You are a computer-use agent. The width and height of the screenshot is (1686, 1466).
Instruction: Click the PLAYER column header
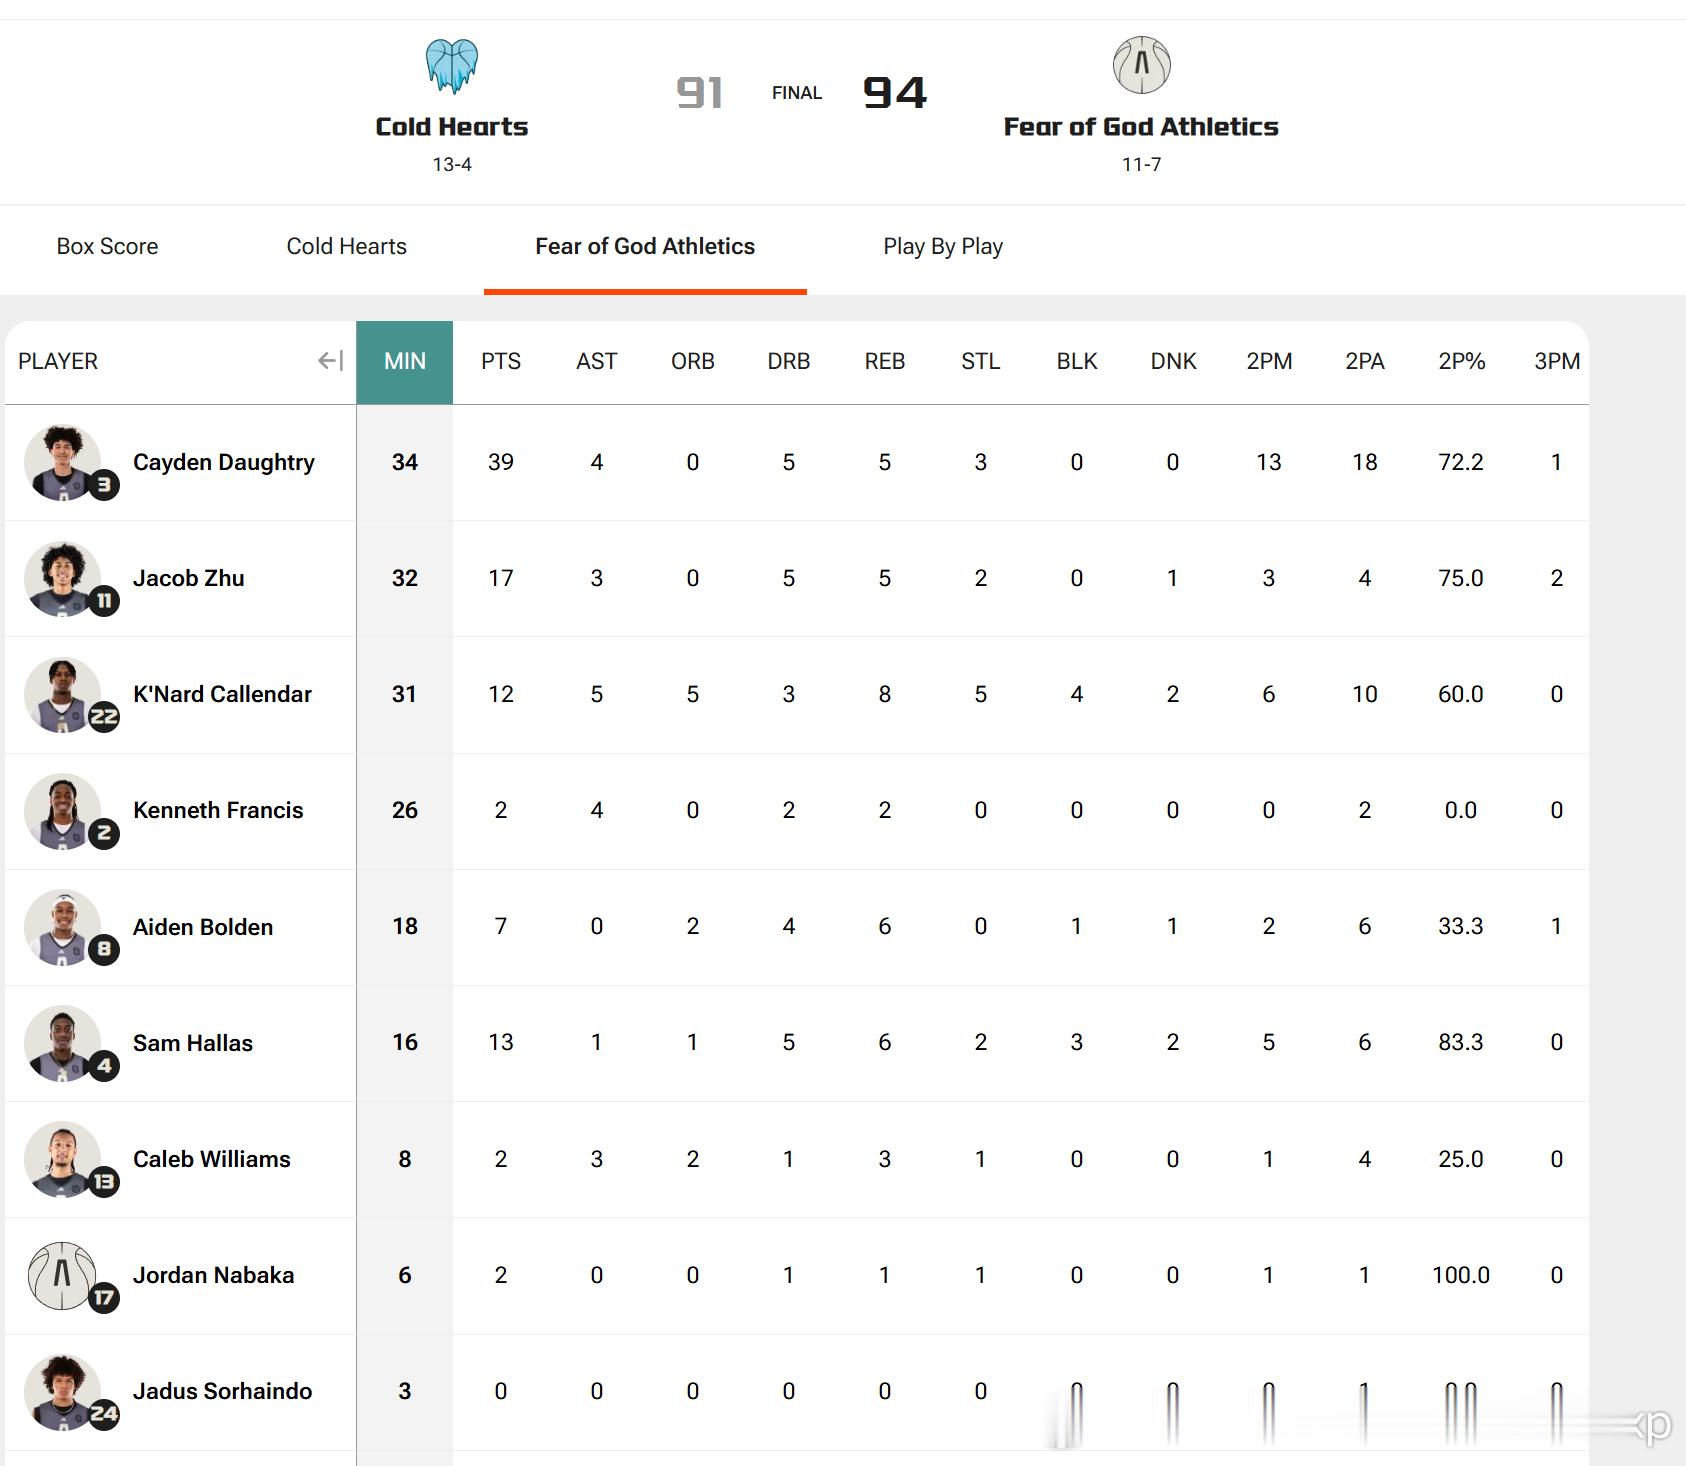click(58, 361)
